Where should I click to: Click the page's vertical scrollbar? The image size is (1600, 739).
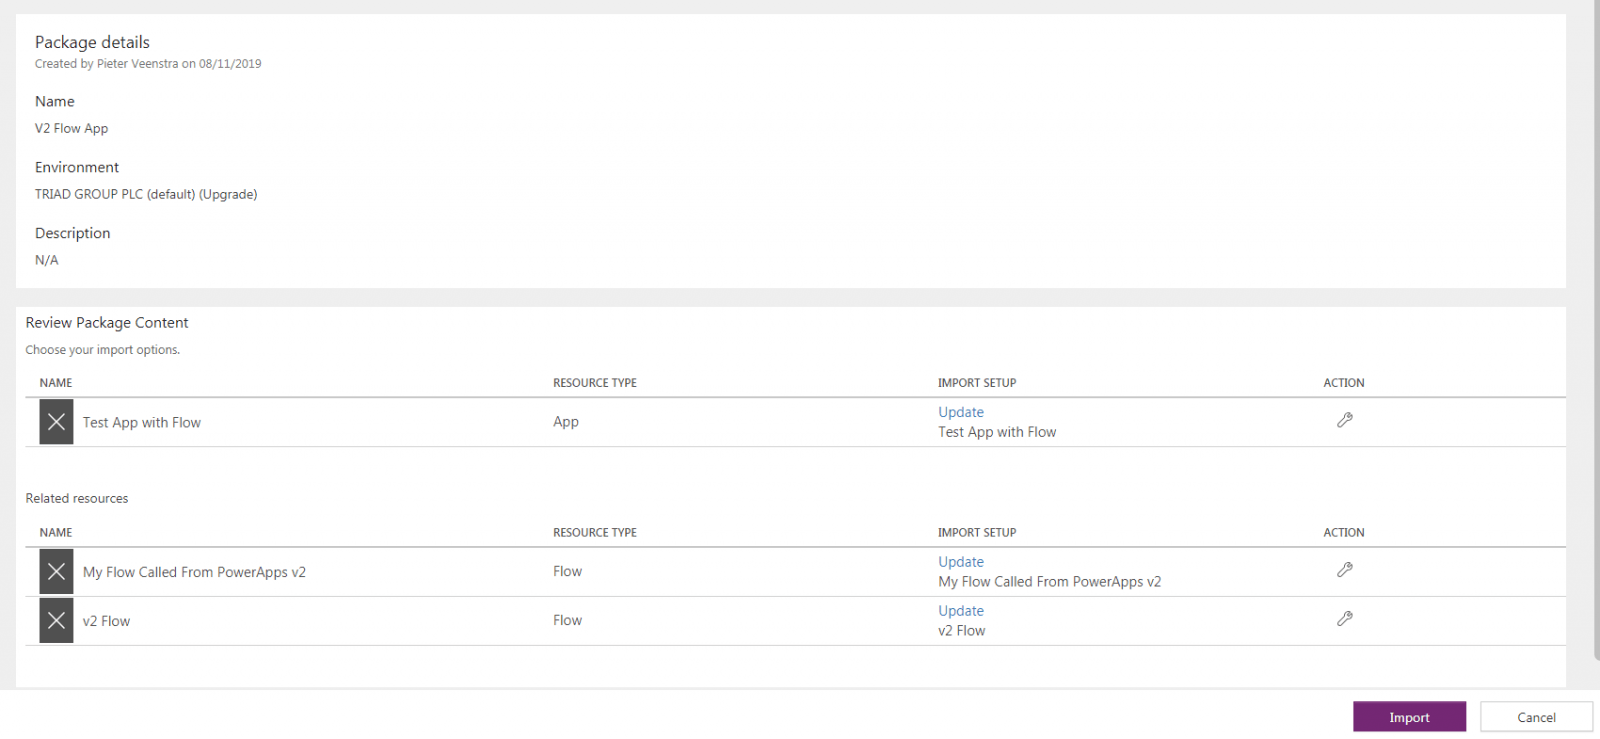(1596, 330)
